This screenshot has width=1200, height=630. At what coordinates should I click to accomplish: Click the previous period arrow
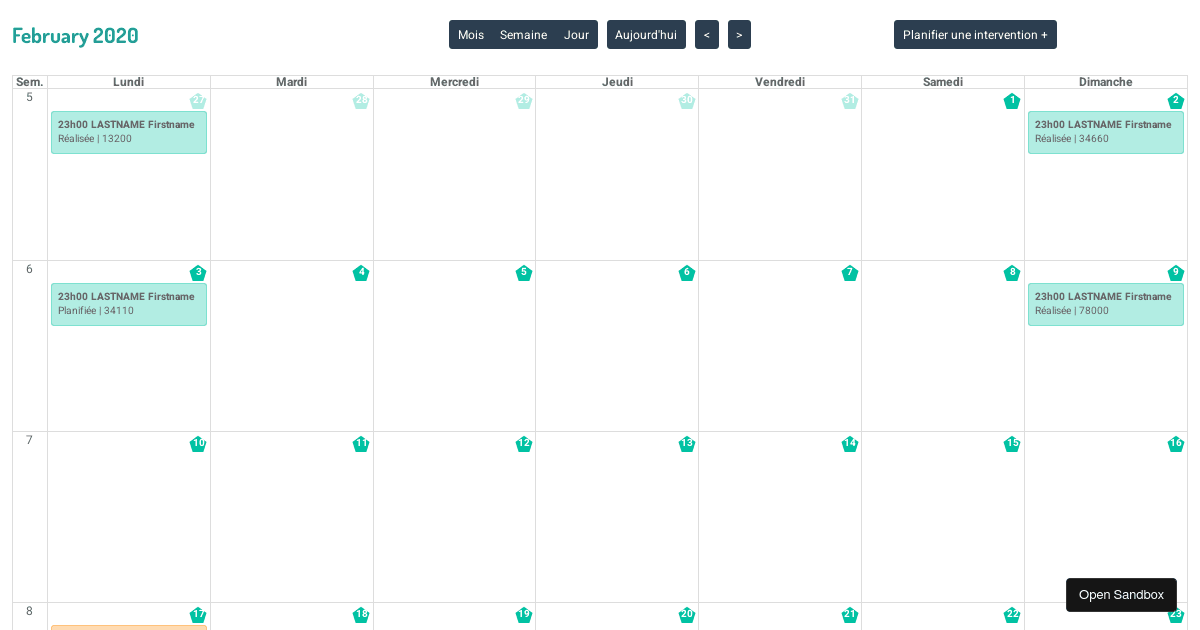point(707,34)
